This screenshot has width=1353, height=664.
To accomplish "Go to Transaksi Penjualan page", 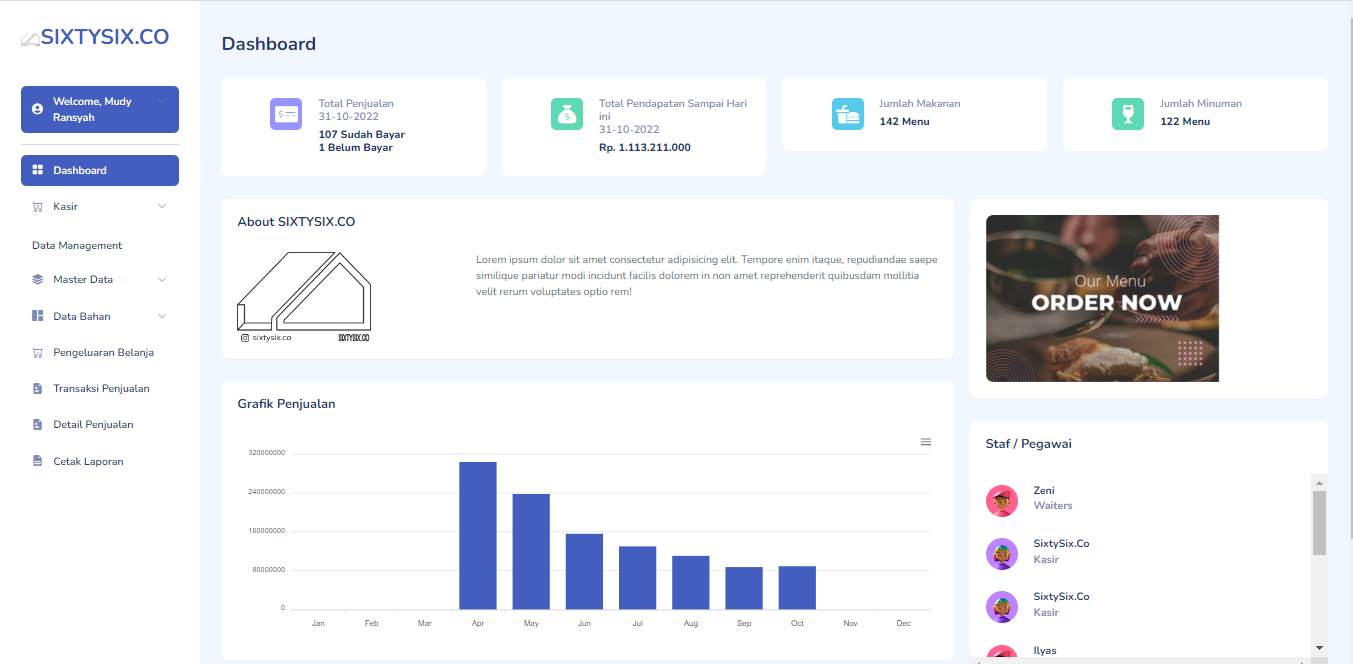I will 100,389.
